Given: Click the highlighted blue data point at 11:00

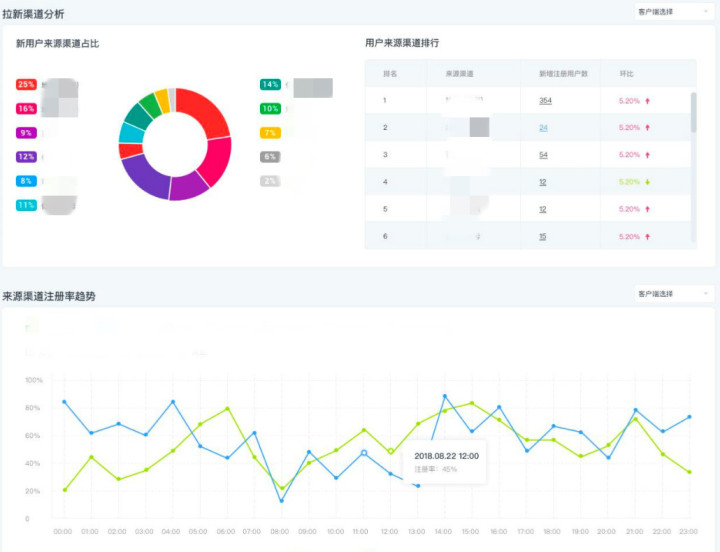Looking at the screenshot, I should 364,453.
